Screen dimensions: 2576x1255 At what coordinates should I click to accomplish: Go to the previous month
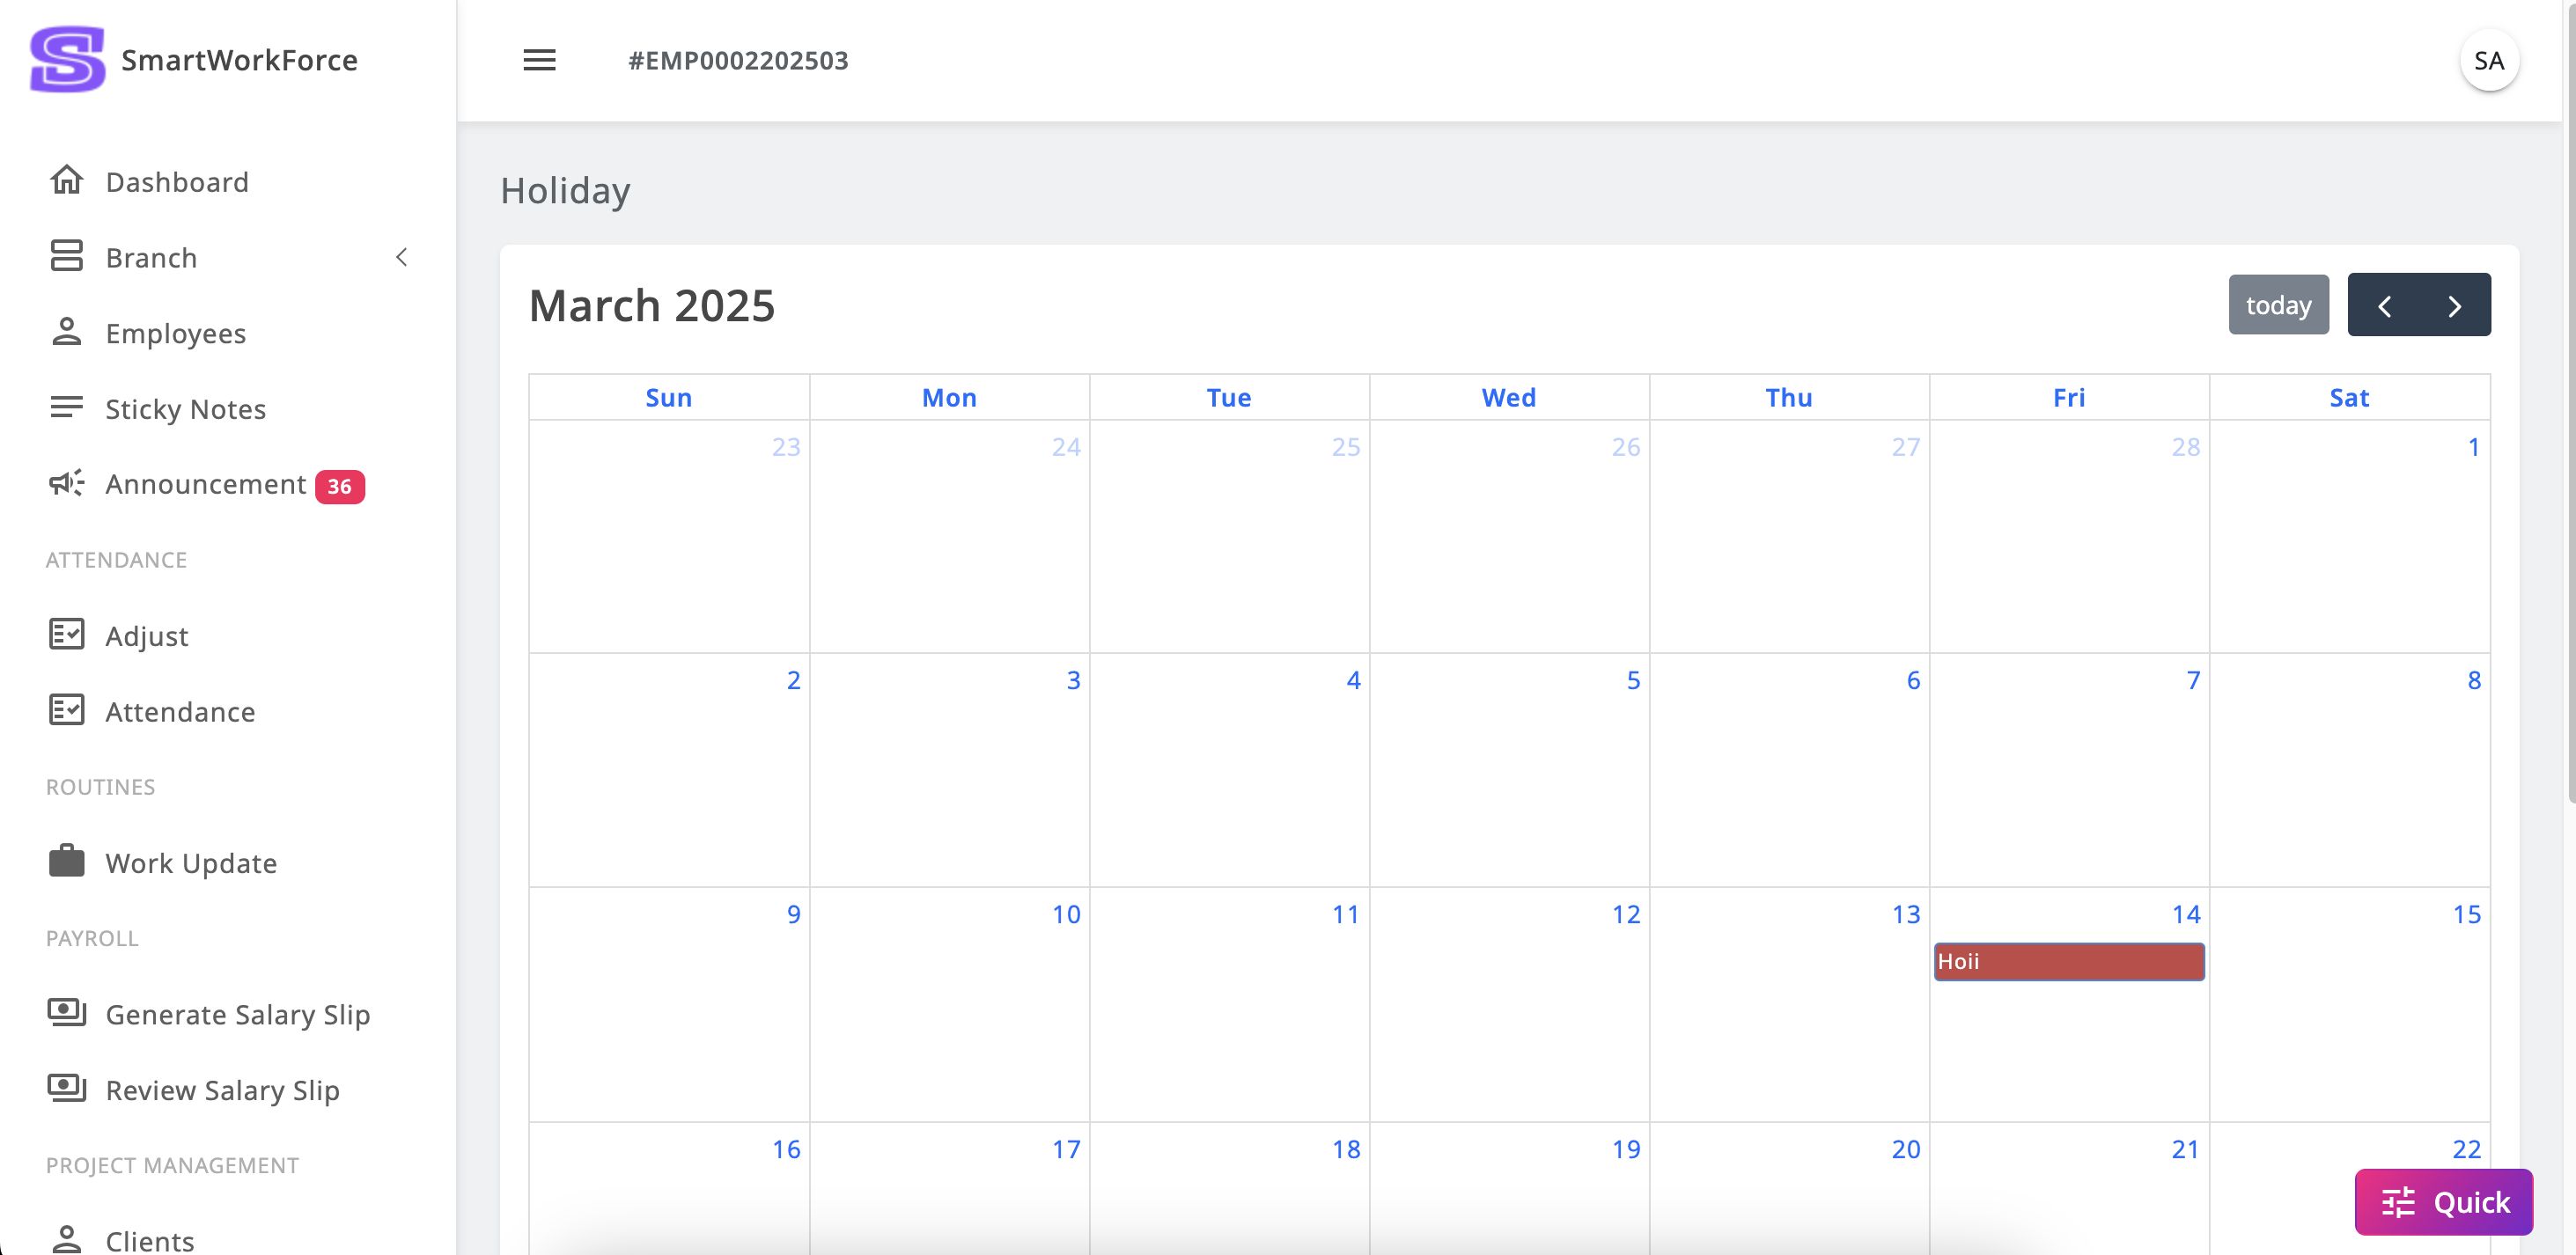tap(2384, 305)
